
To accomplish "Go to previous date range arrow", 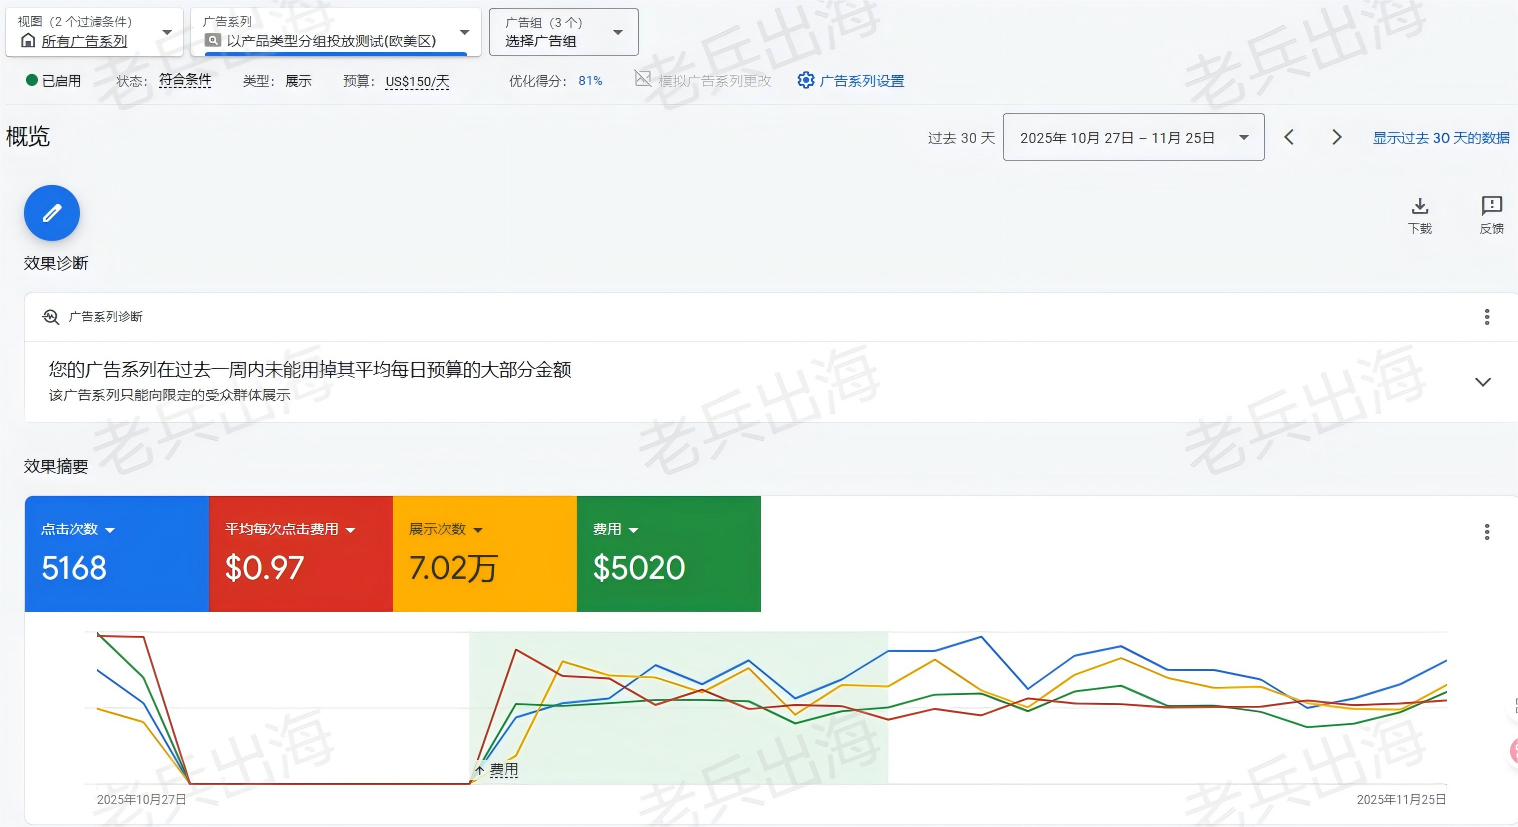I will (x=1289, y=137).
